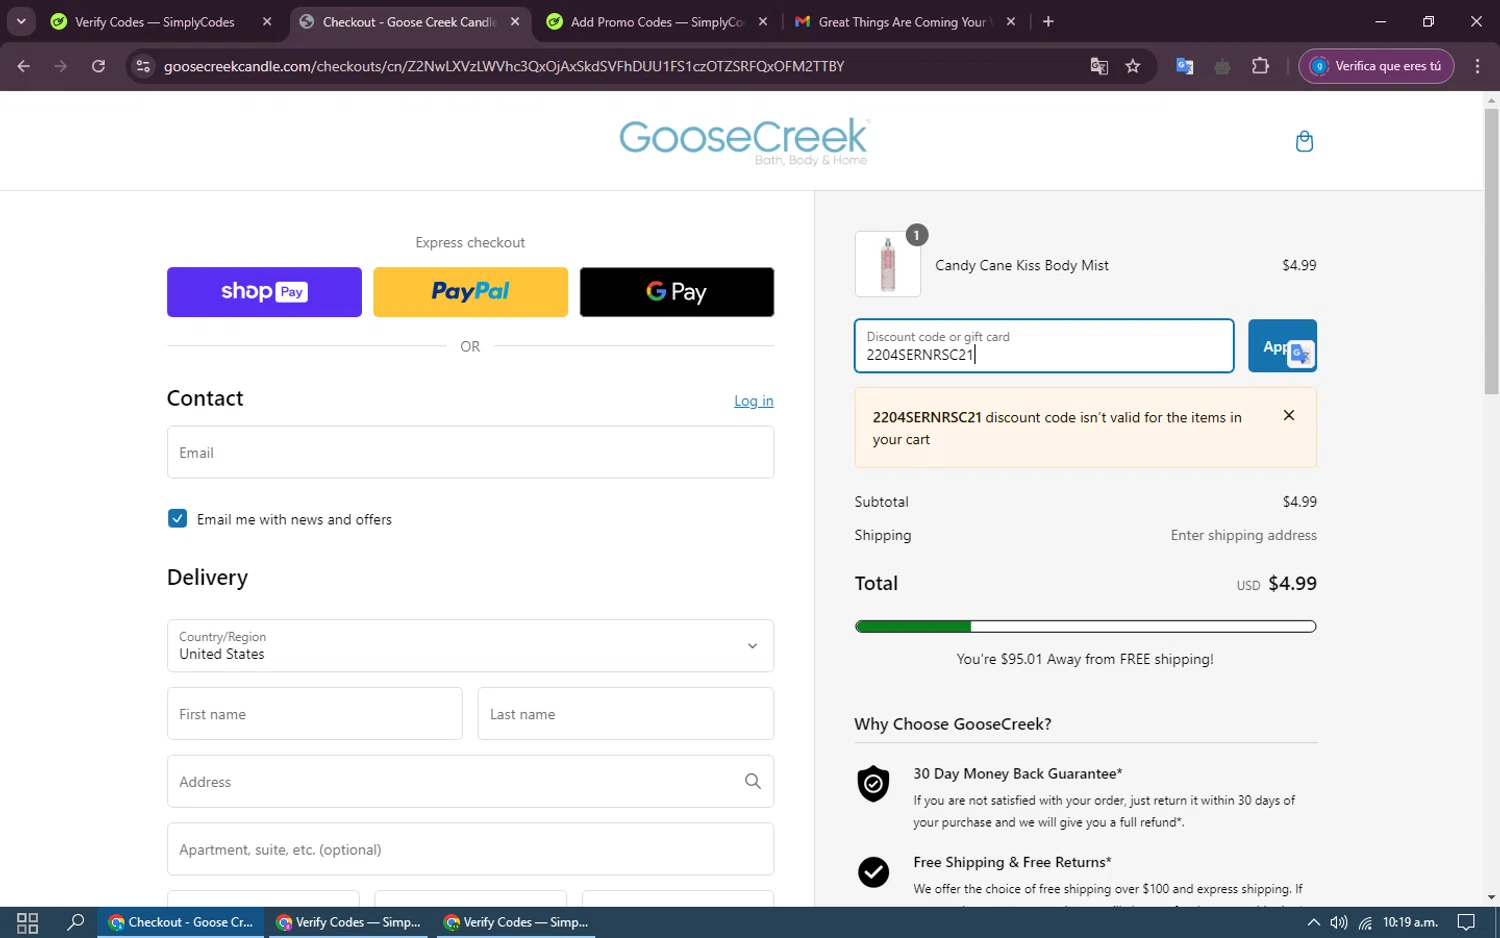Click the Free Shipping checkmark icon
This screenshot has width=1500, height=938.
tap(873, 872)
